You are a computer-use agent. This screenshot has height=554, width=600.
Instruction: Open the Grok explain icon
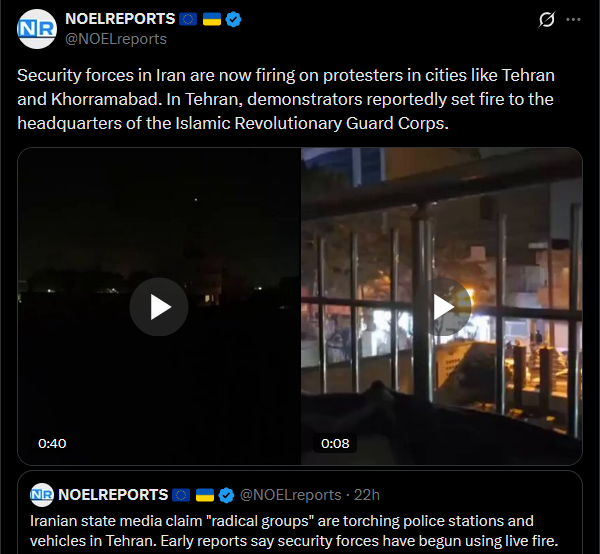click(x=546, y=19)
